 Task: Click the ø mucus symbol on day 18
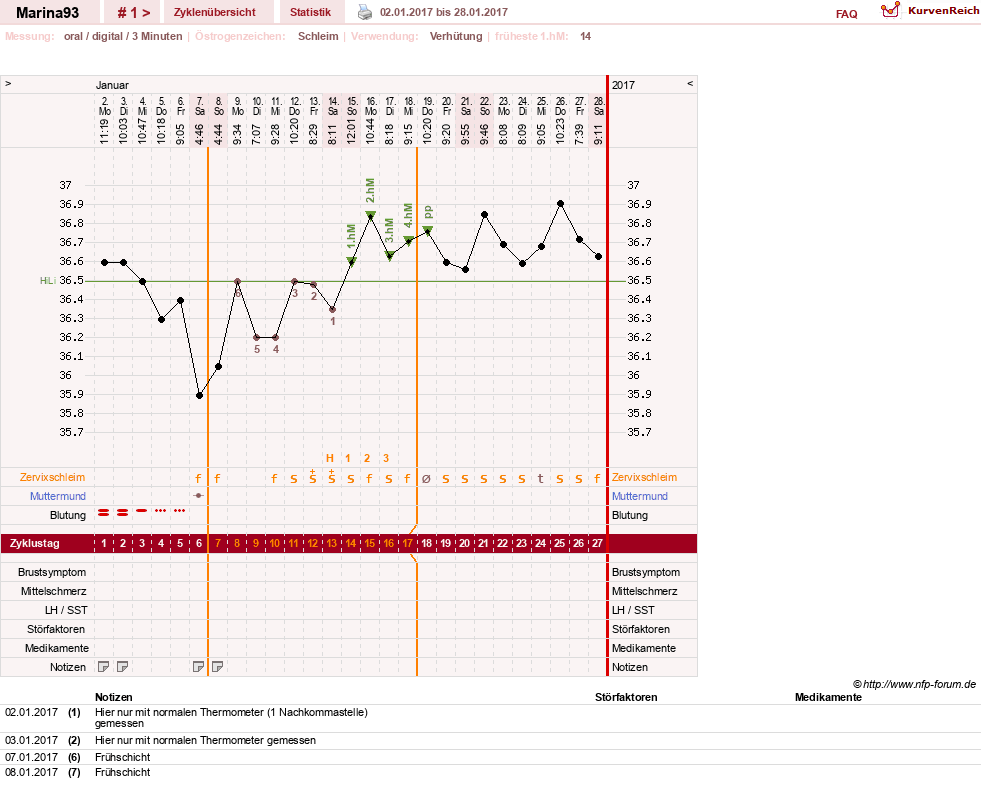click(x=426, y=478)
